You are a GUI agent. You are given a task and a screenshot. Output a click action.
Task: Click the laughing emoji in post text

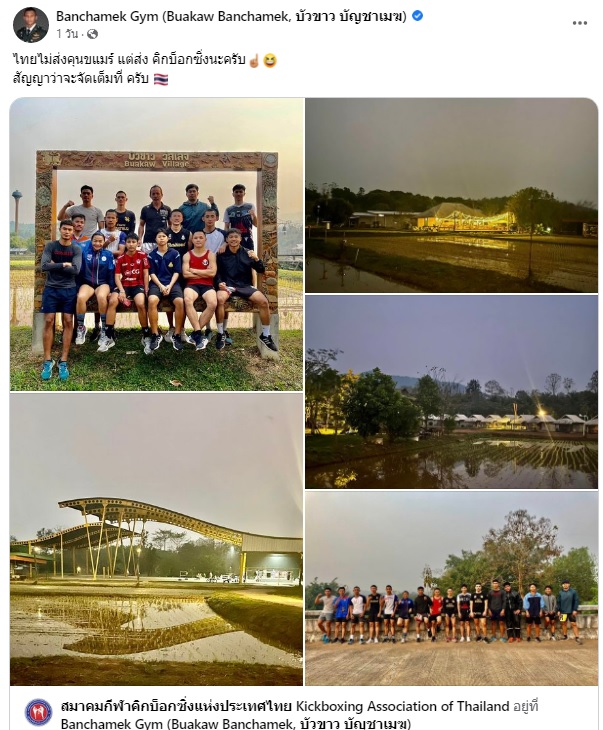[x=270, y=61]
